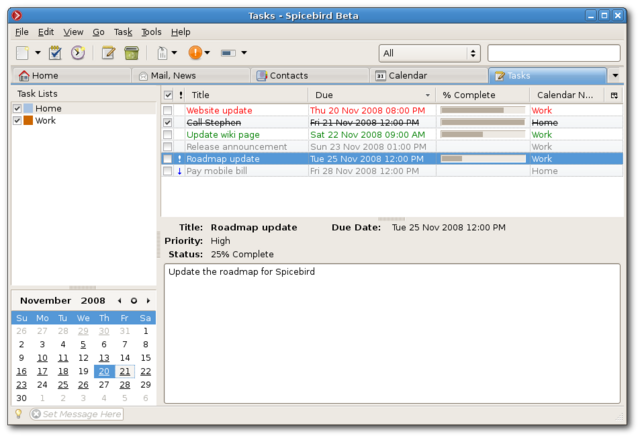Click the Pay mobile bill low priority arrow
The height and width of the screenshot is (438, 640).
pos(180,171)
